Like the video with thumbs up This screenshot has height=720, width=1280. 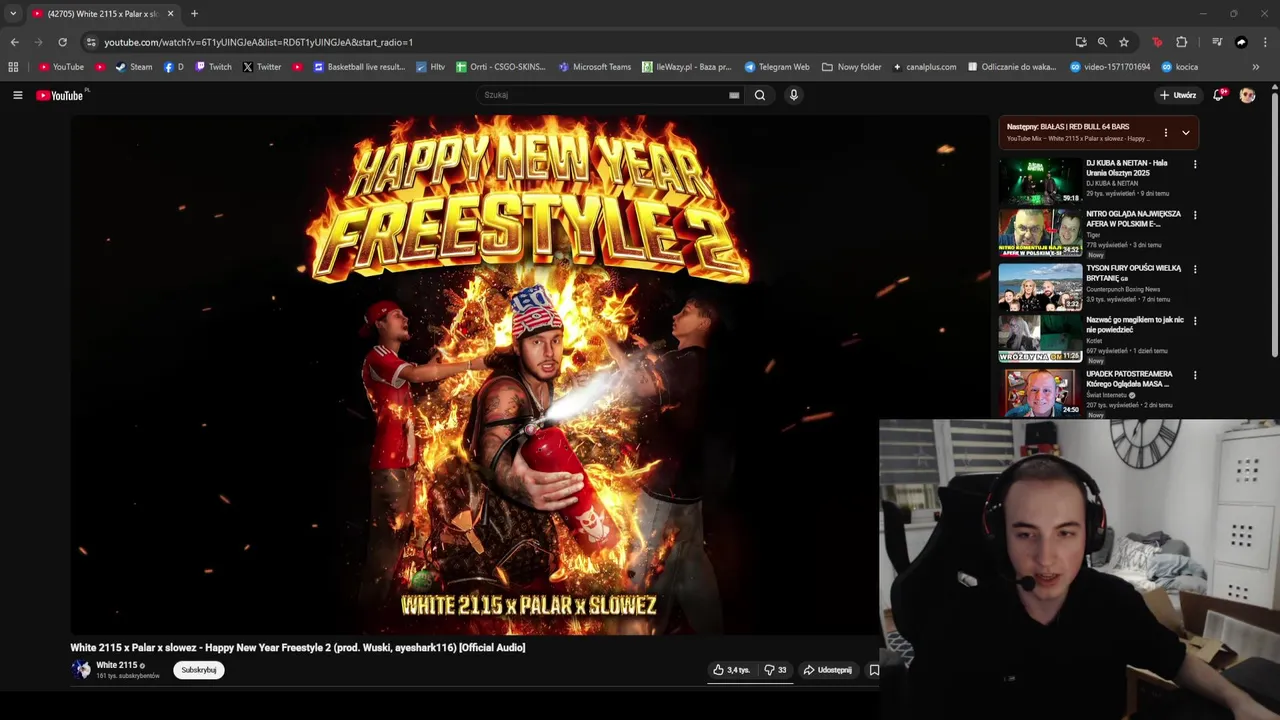[731, 670]
